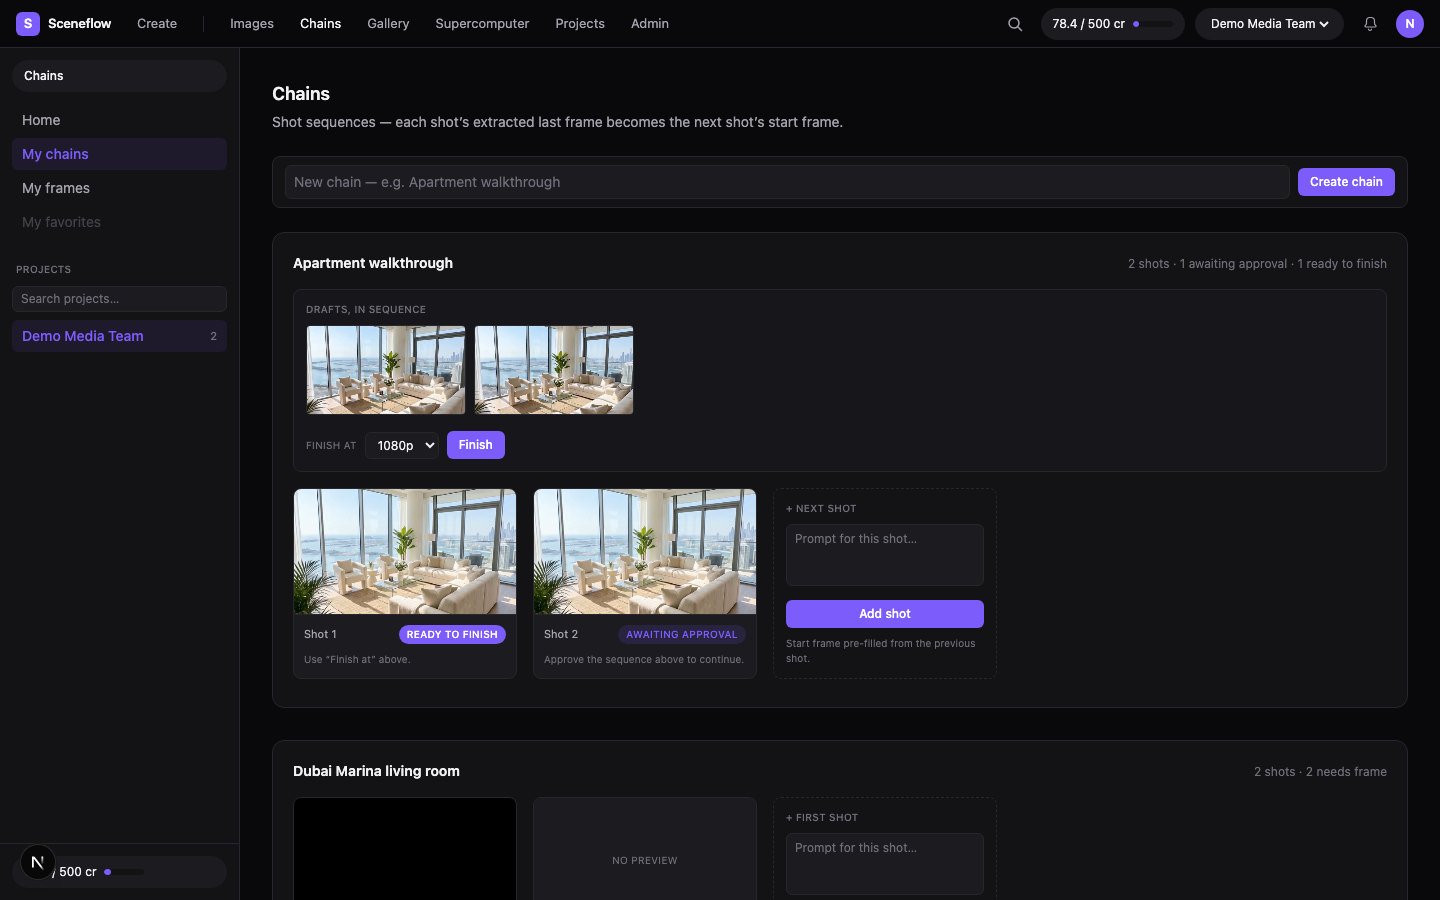
Task: Switch to the Chains nav tab
Action: [320, 23]
